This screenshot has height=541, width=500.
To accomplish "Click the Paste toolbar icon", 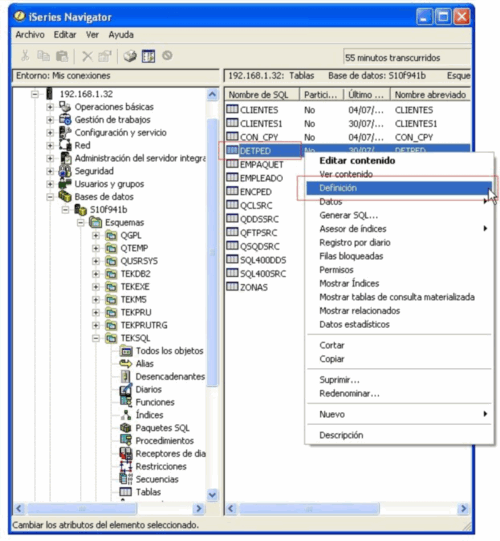I will tap(62, 56).
